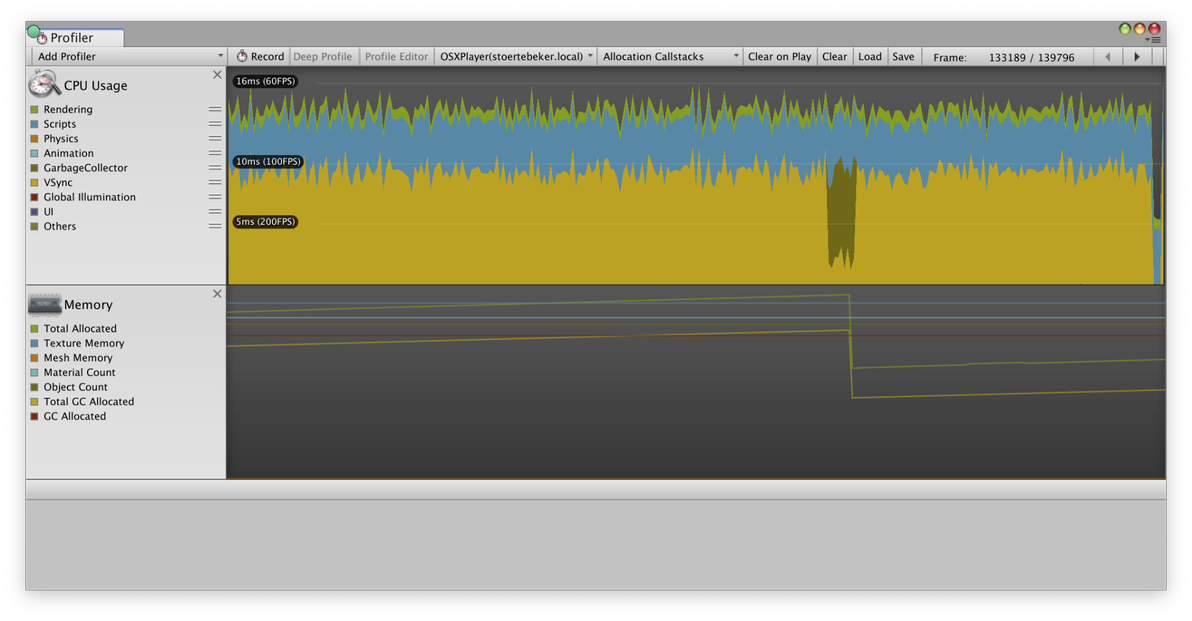The image size is (1192, 621).
Task: Select the garbage collection spike in CPU chart
Action: coord(842,213)
